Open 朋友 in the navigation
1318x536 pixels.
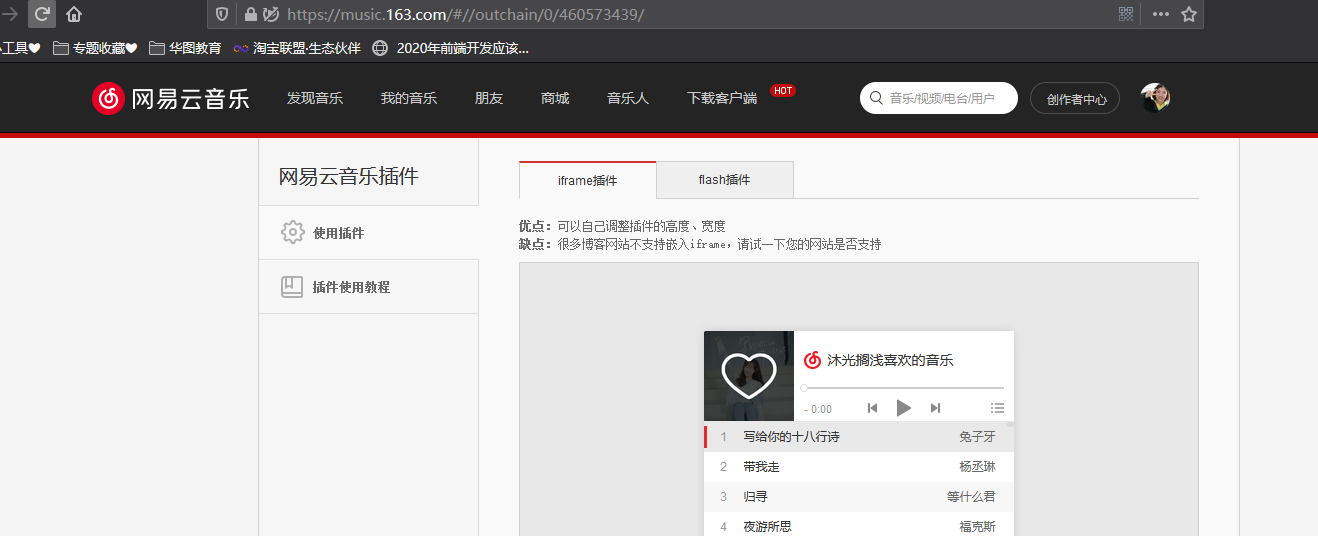[489, 98]
